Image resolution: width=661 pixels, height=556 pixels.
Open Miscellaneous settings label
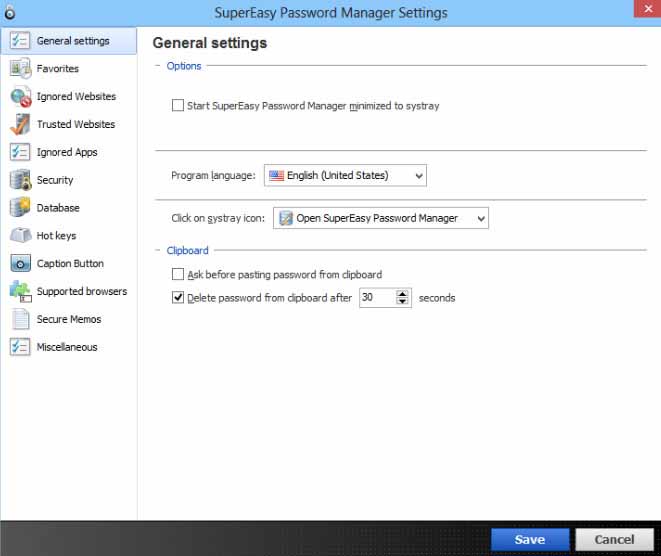pyautogui.click(x=67, y=347)
